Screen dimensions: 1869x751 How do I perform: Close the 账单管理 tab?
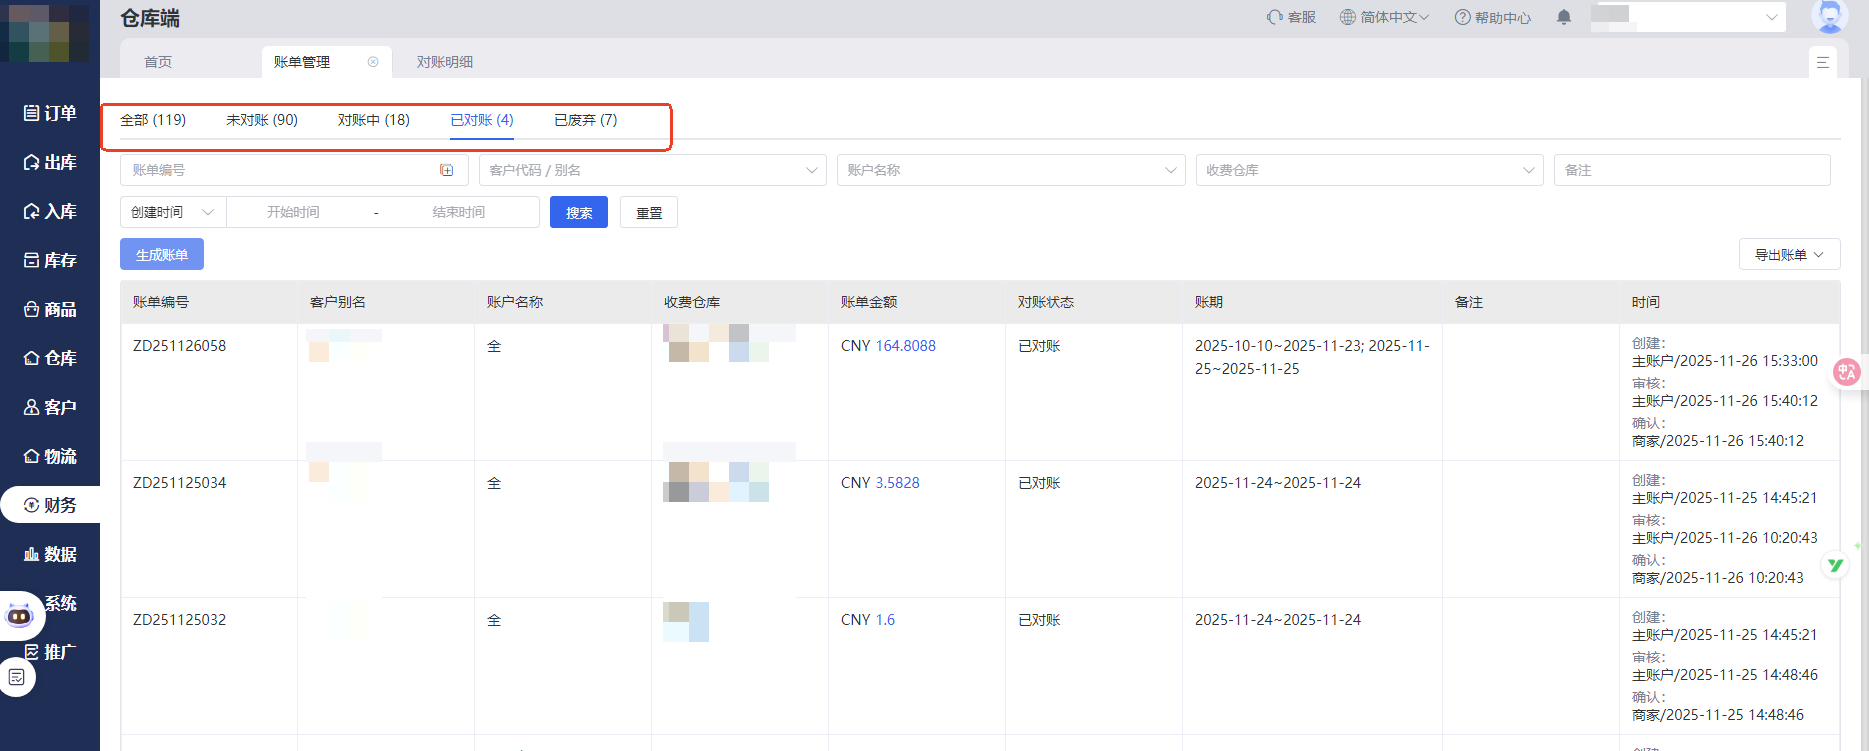tap(373, 62)
